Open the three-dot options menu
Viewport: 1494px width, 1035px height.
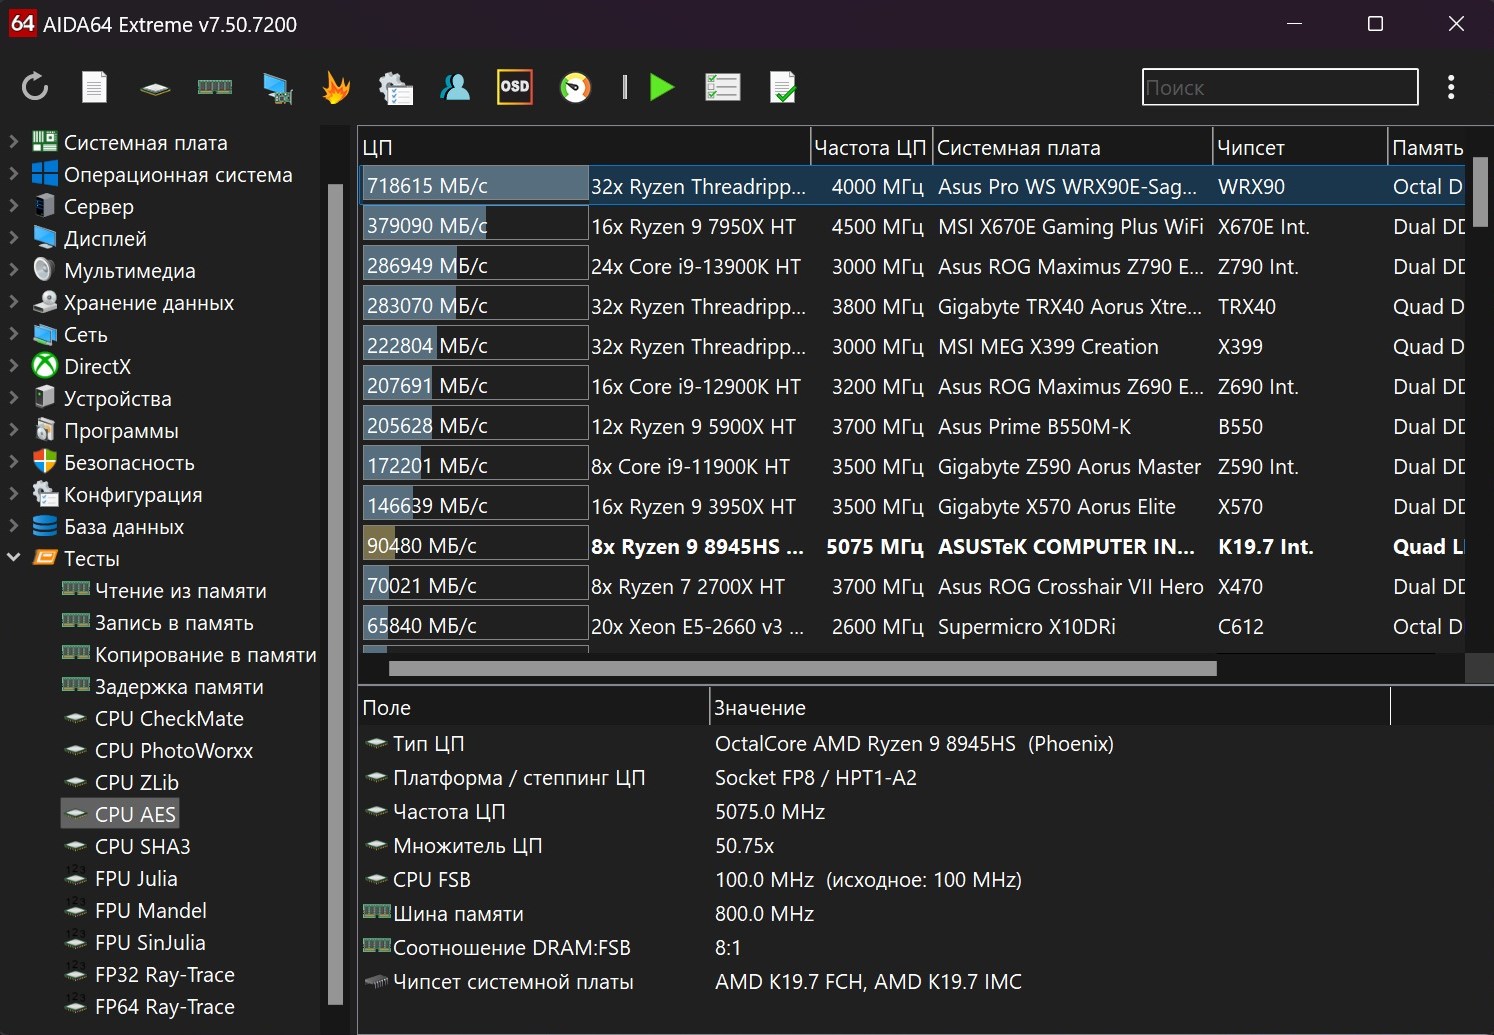[1450, 87]
